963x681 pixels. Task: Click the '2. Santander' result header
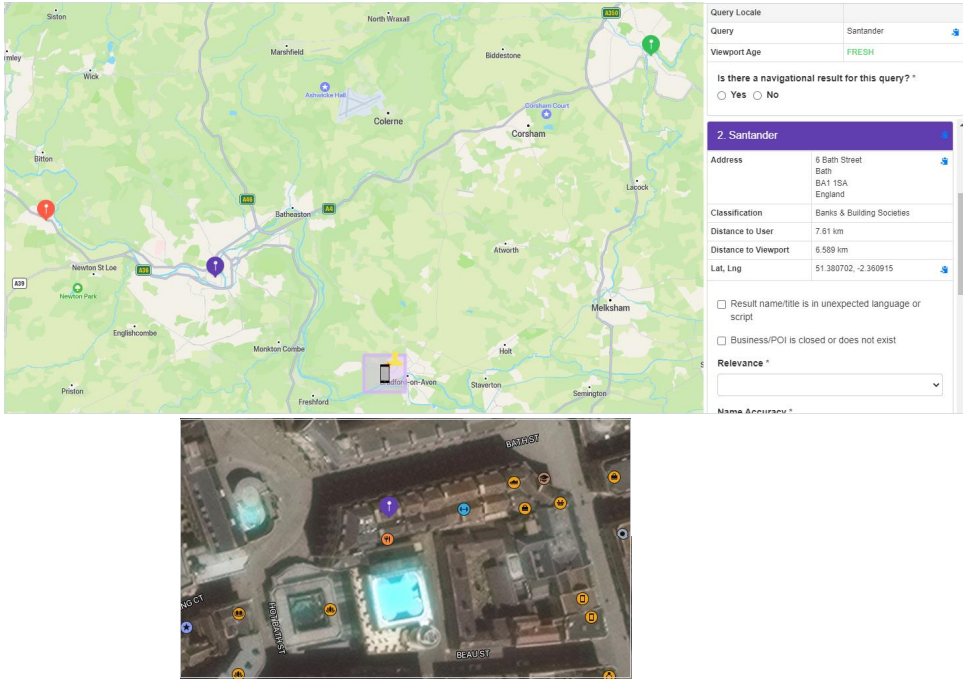pyautogui.click(x=830, y=136)
